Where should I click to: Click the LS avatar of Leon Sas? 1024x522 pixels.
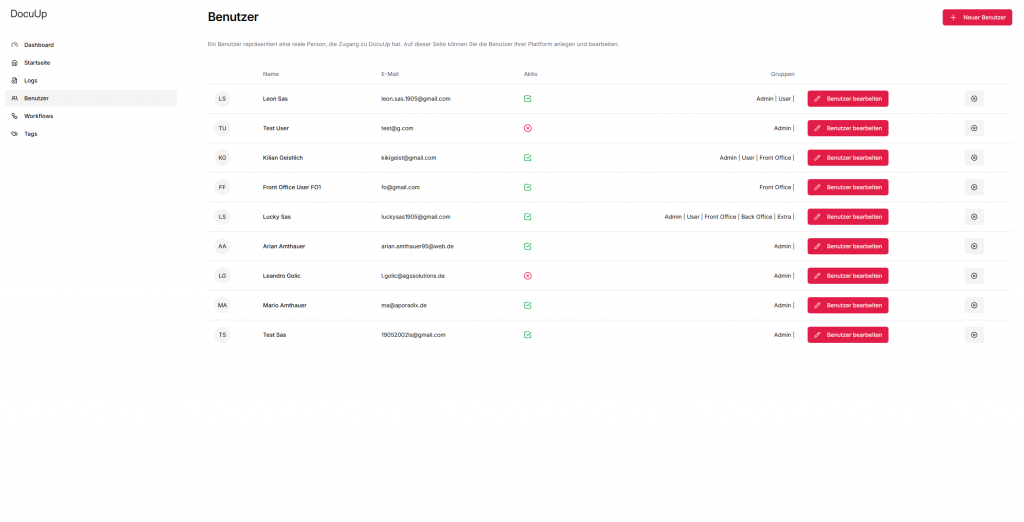pos(222,99)
